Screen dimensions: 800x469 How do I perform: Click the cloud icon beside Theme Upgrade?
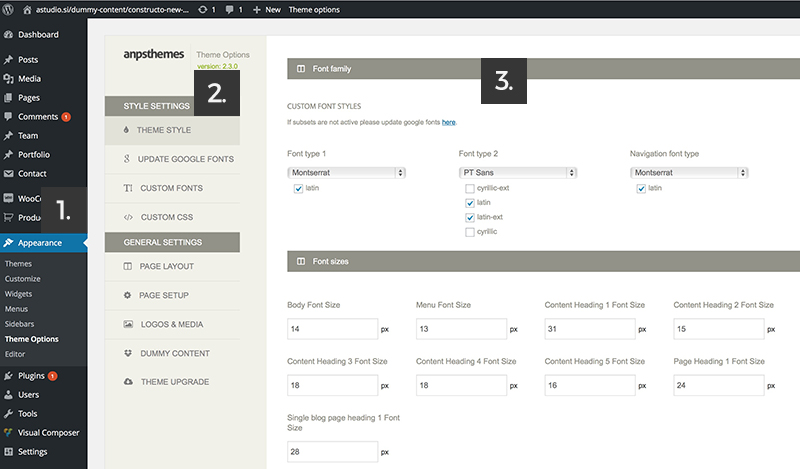128,382
